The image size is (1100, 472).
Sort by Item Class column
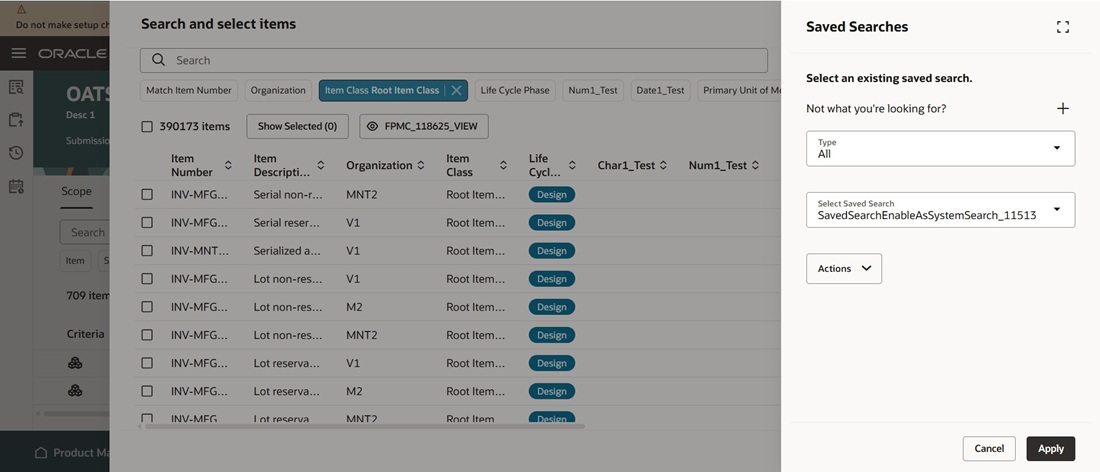[x=503, y=166]
